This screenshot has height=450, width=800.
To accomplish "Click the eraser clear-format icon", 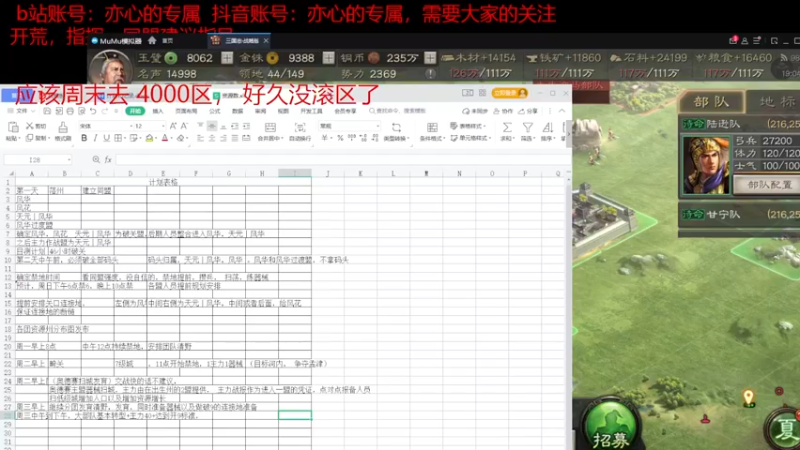I will (x=181, y=138).
